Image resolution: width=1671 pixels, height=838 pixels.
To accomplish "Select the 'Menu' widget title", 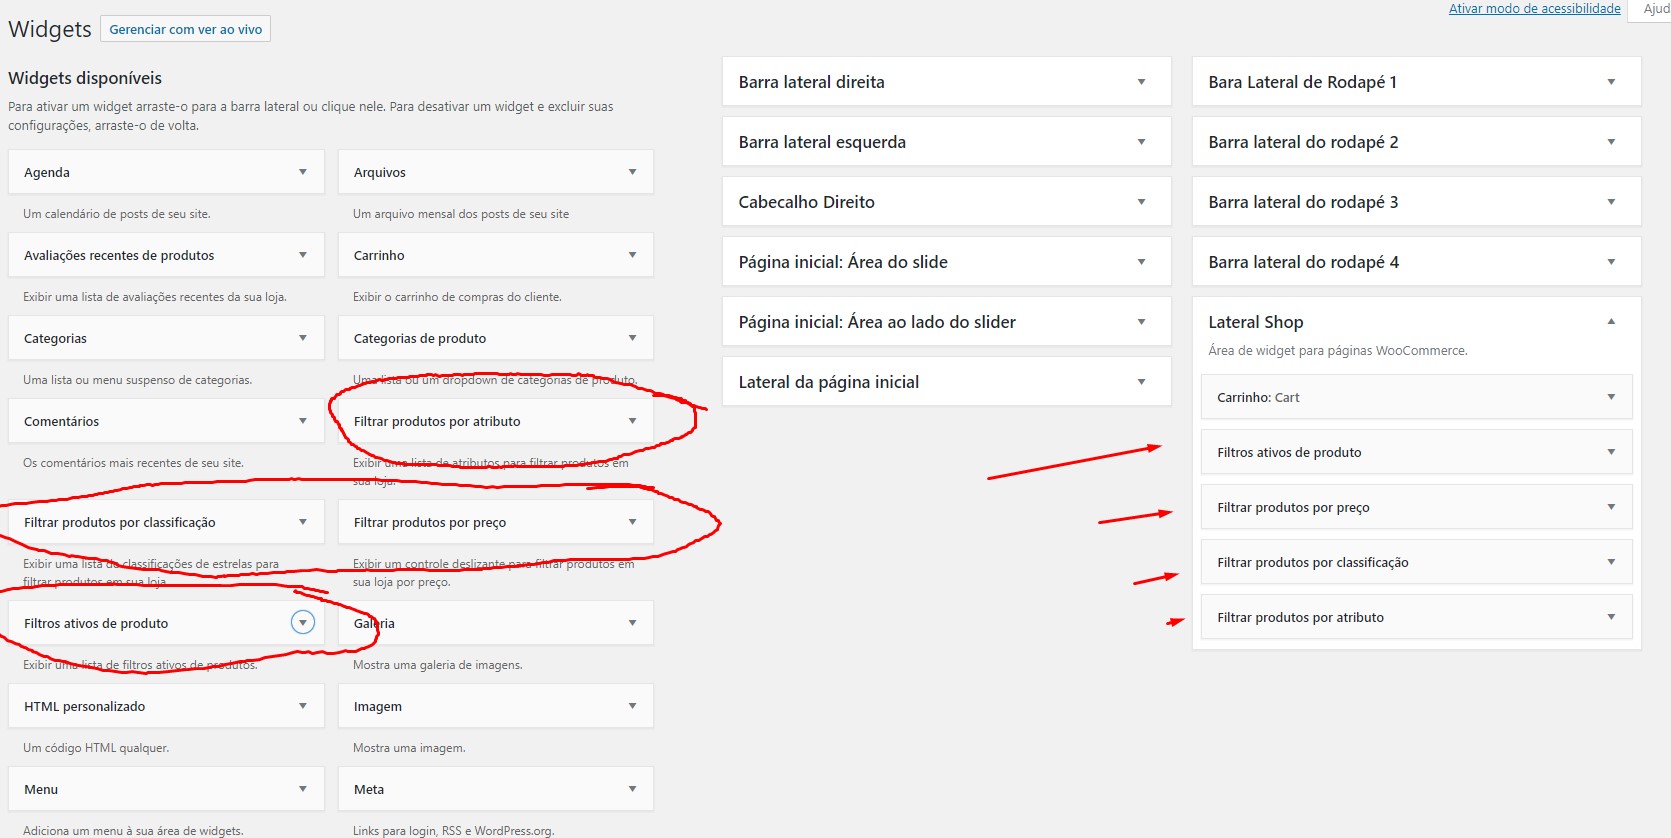I will pos(41,789).
